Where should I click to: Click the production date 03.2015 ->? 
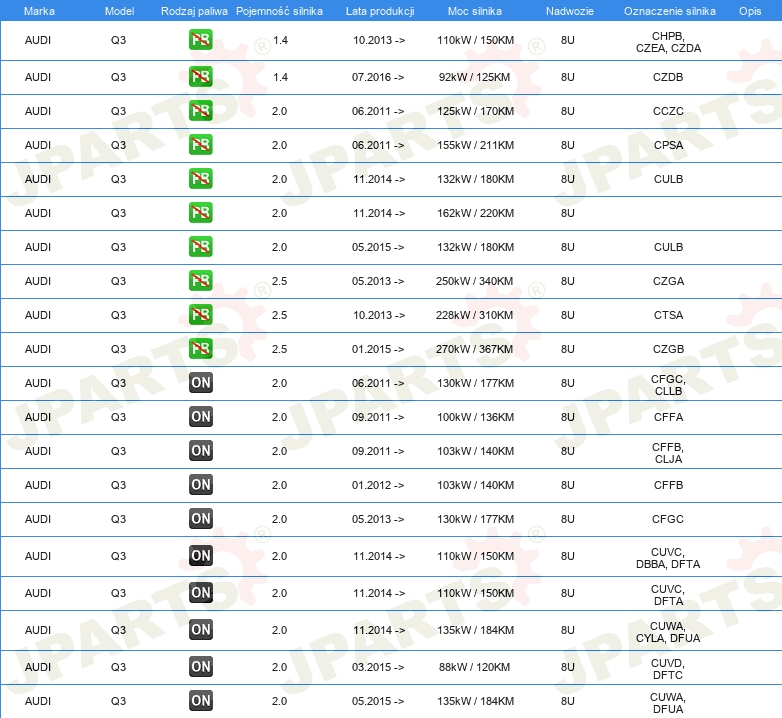click(378, 667)
